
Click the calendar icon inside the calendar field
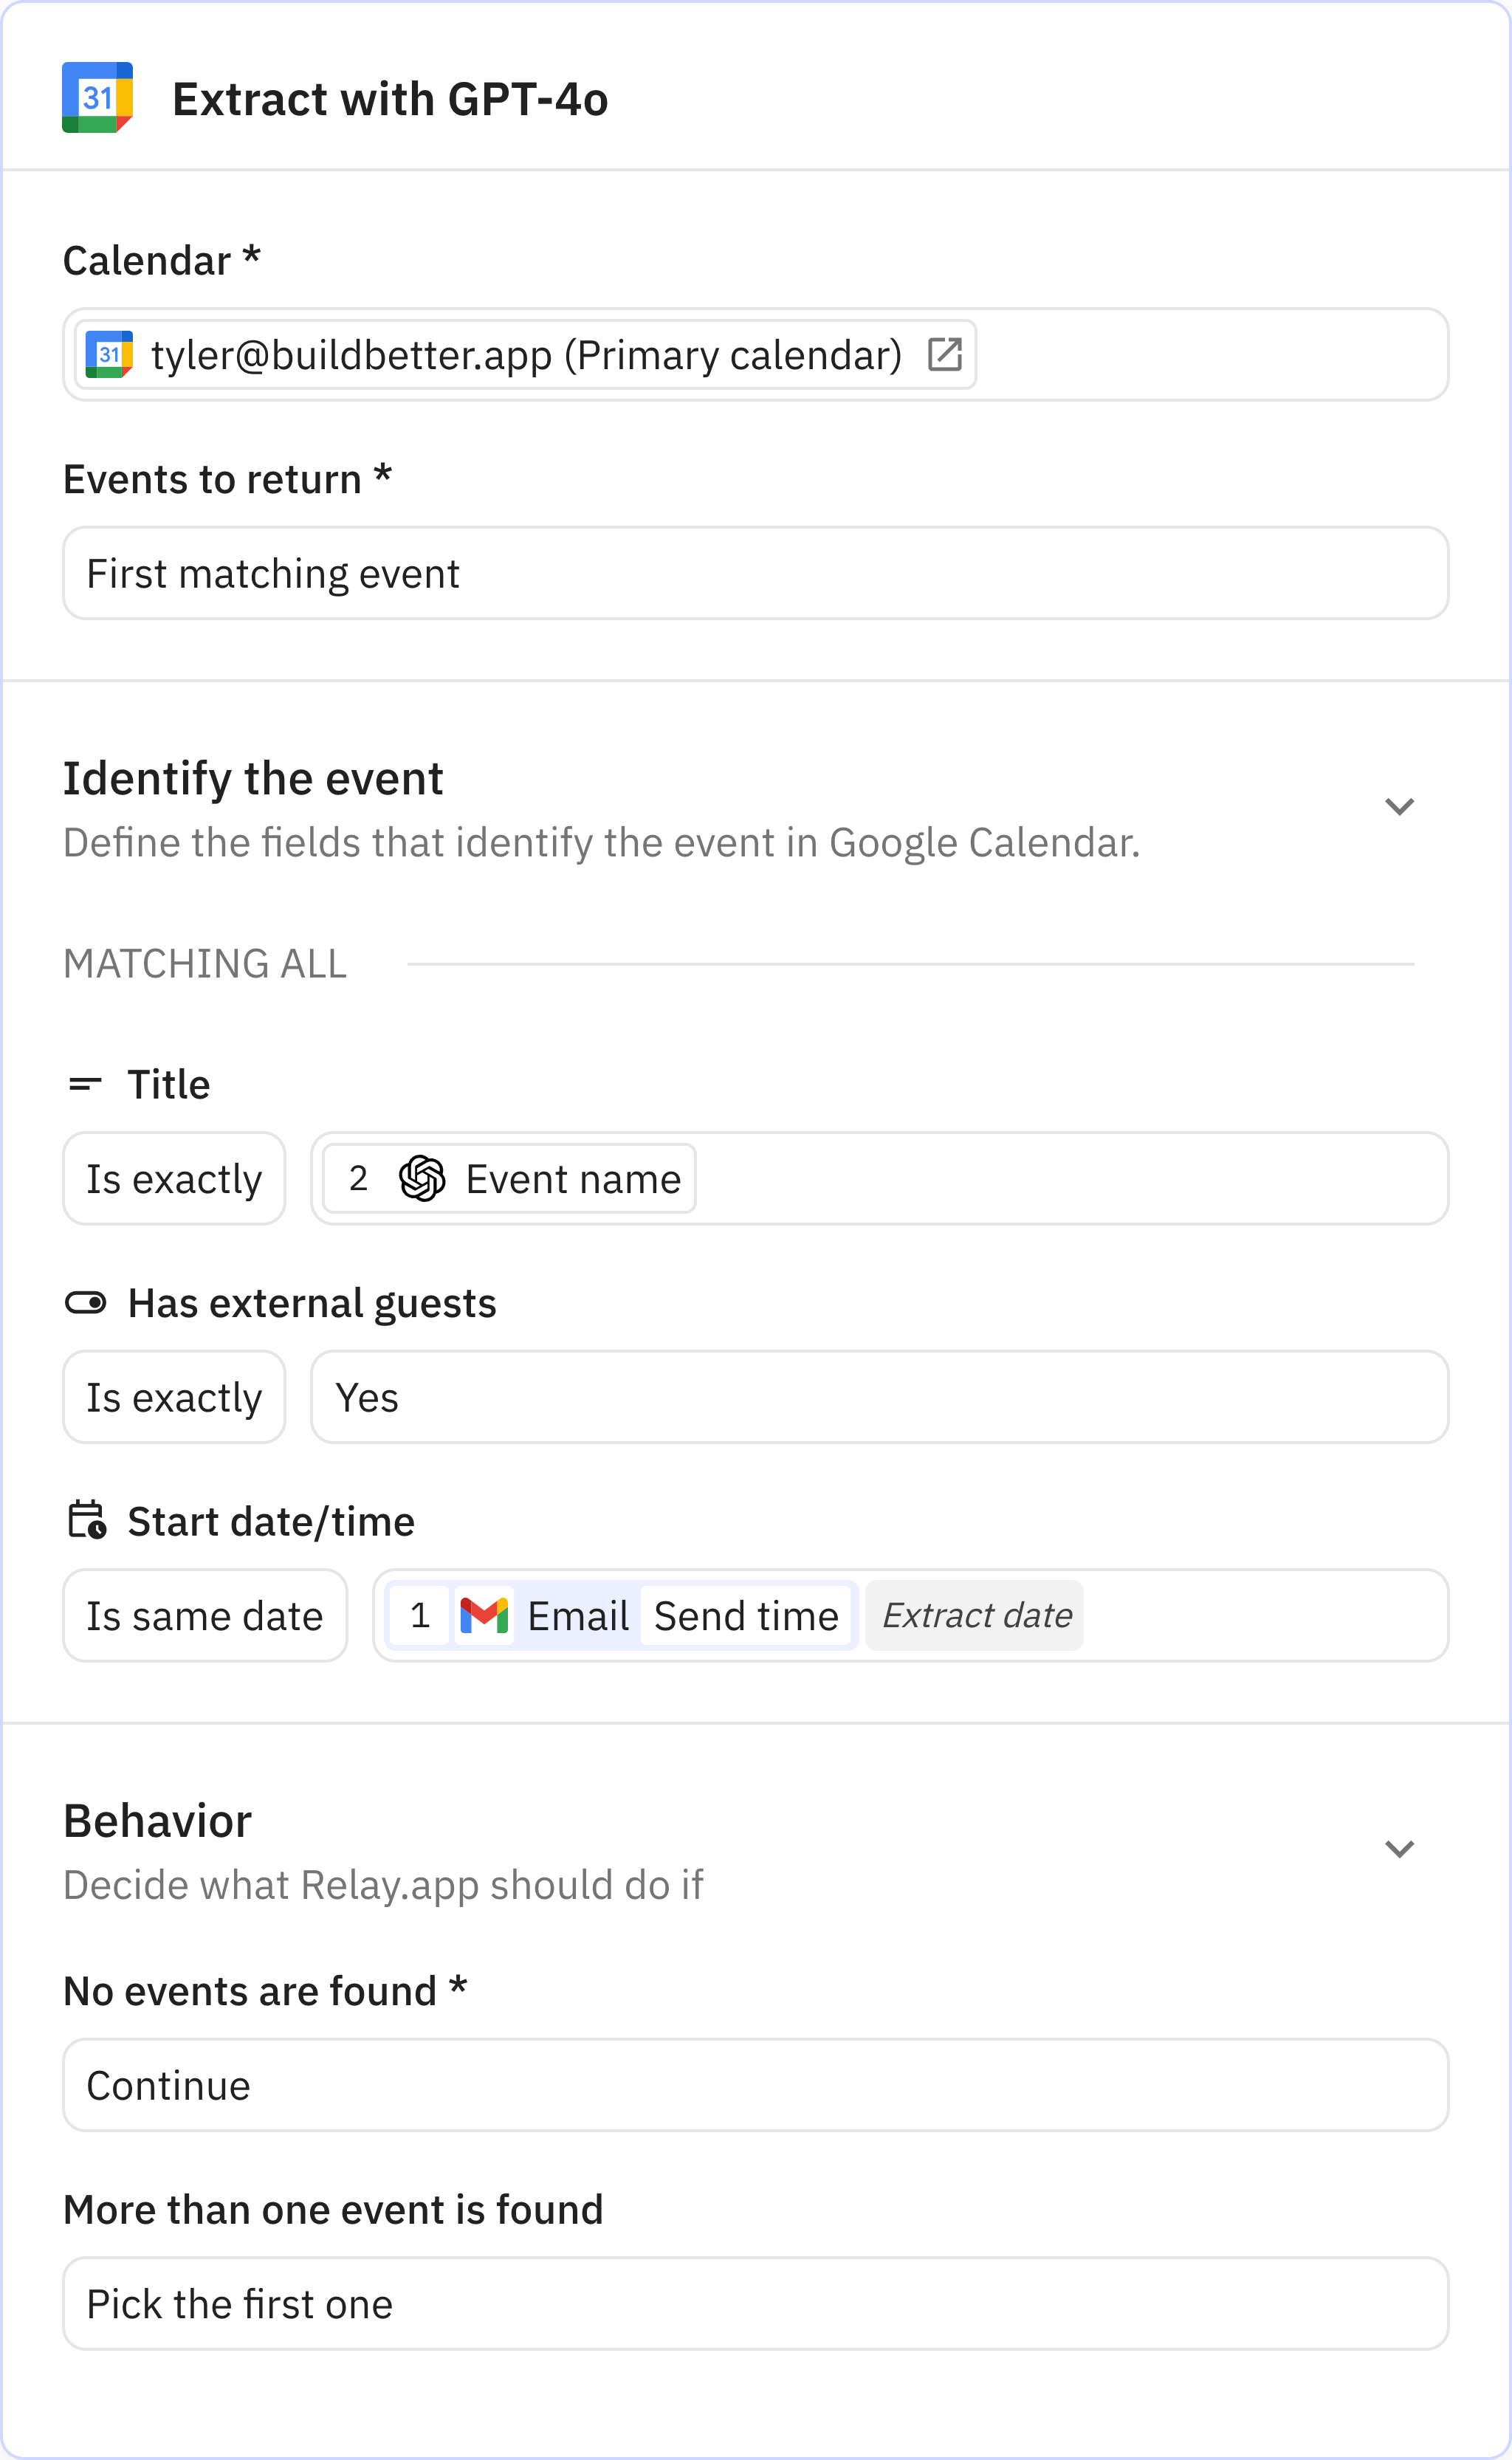point(110,353)
